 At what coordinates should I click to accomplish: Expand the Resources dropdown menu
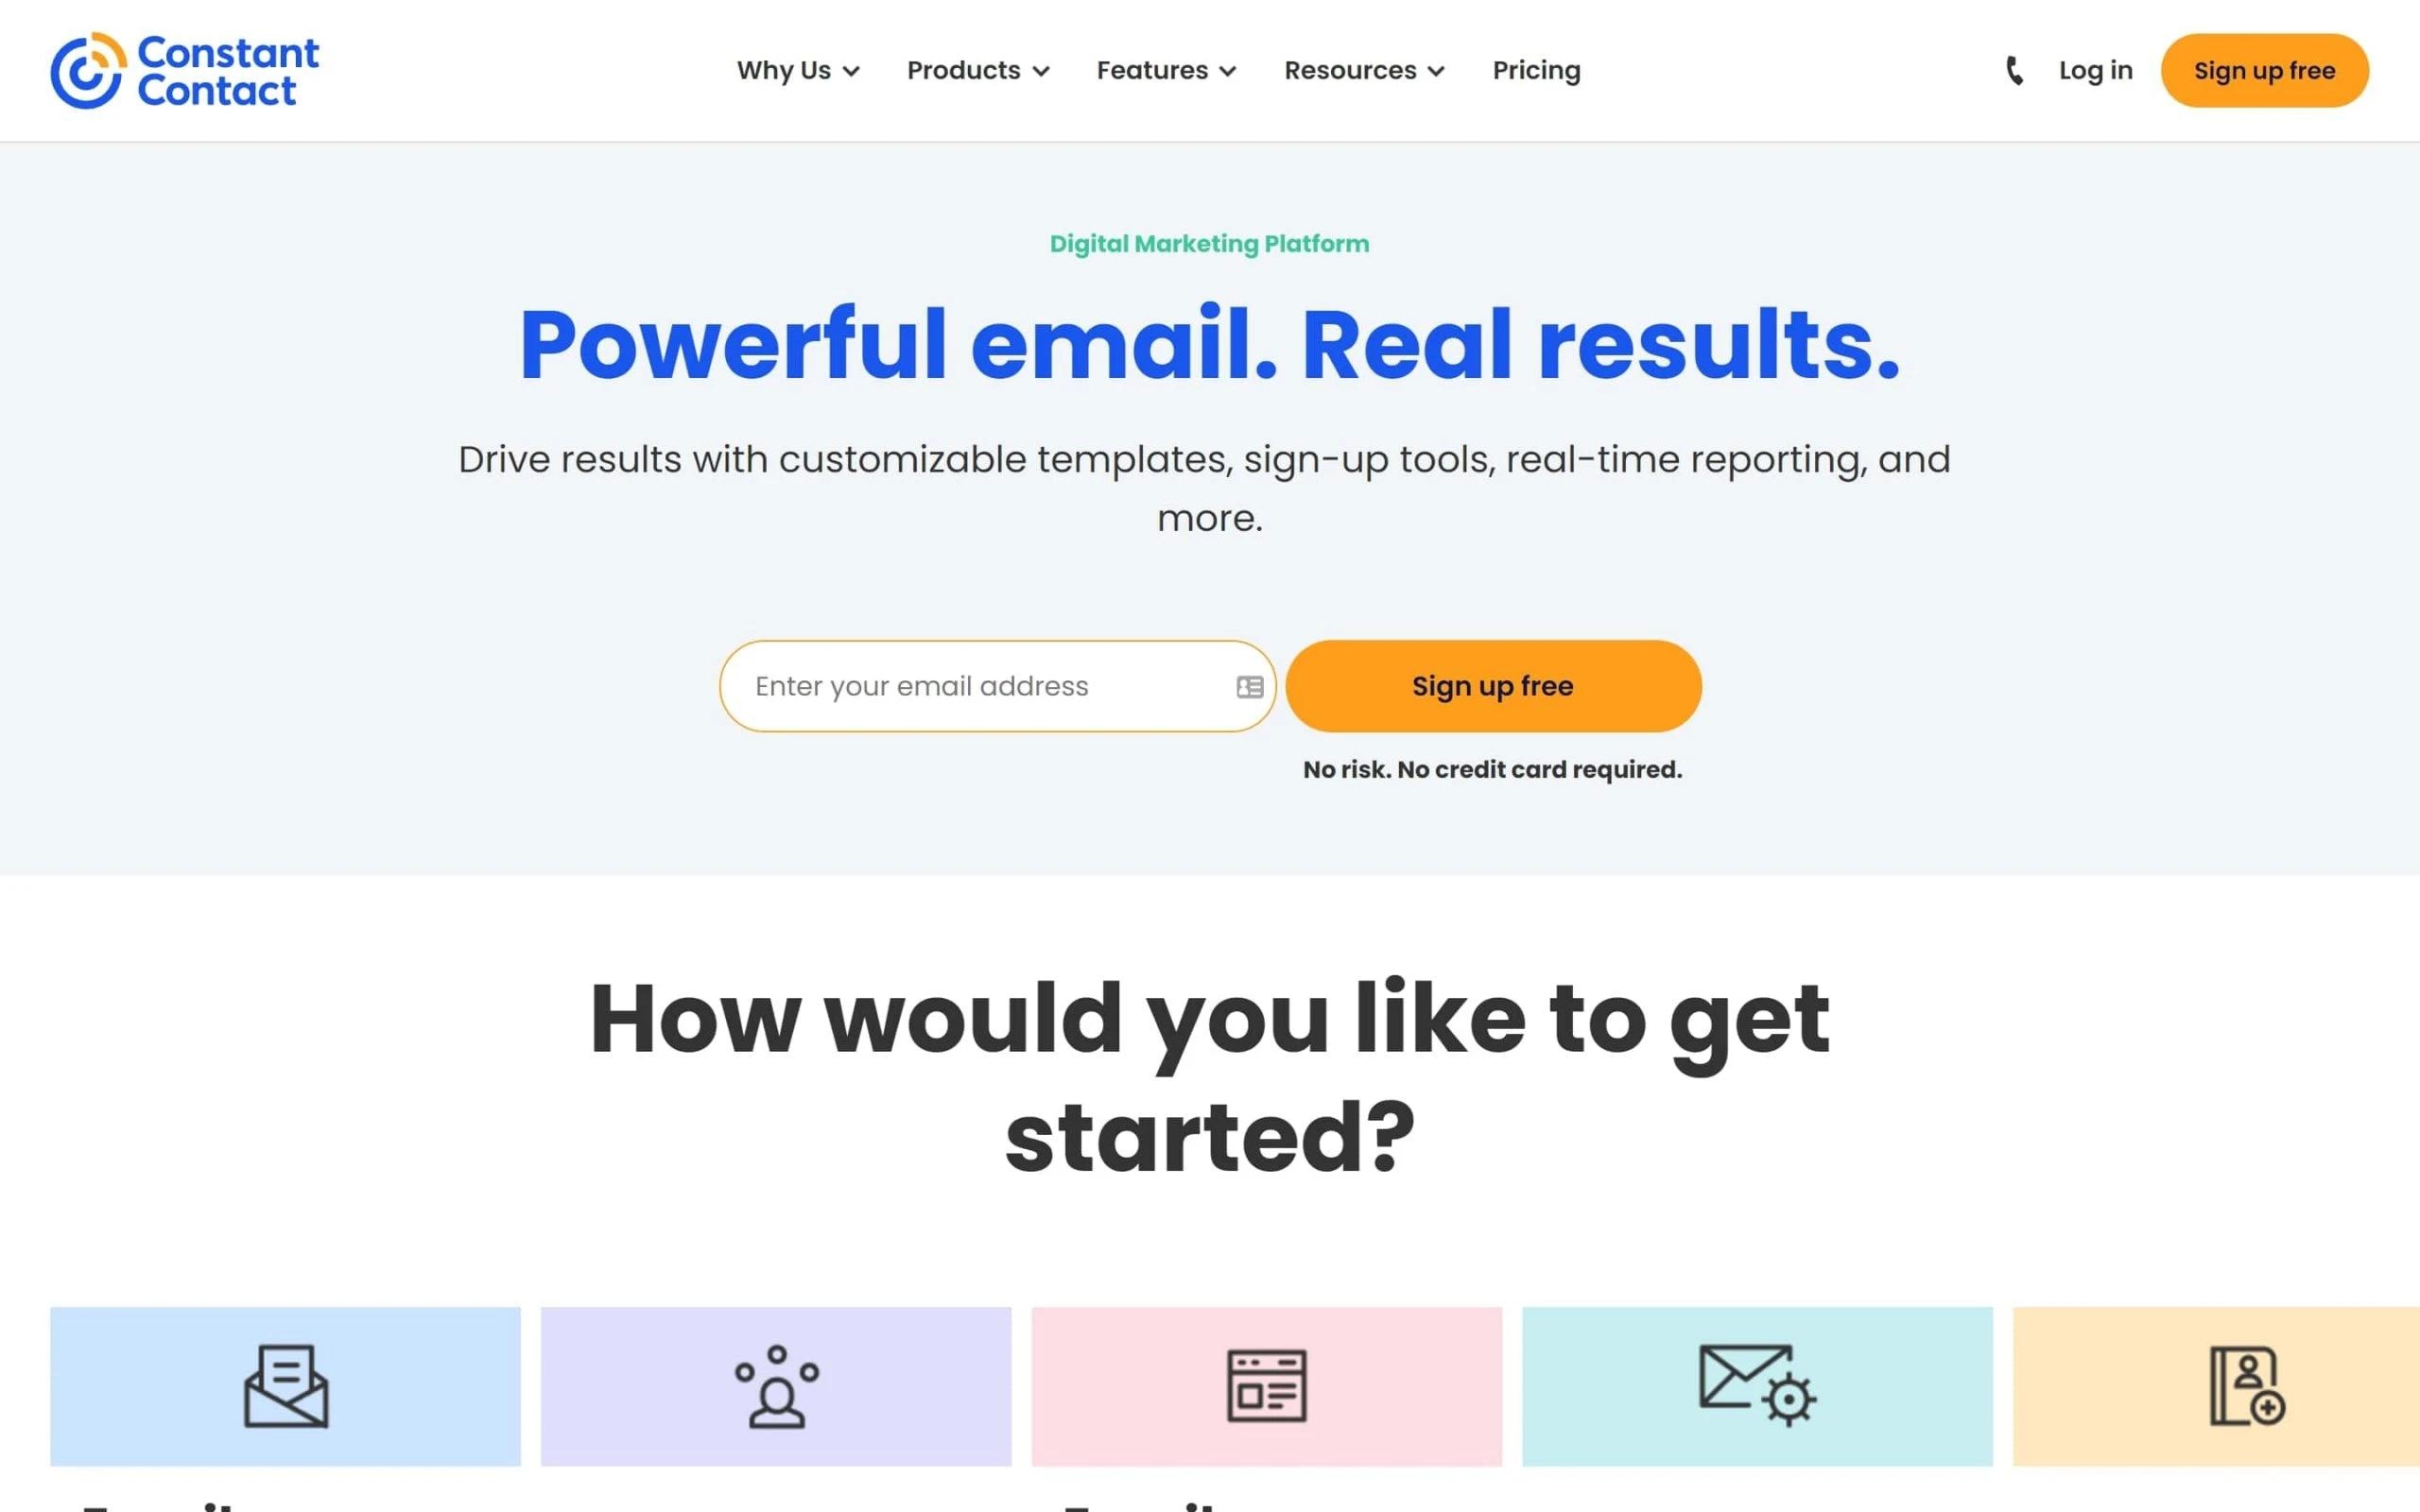(1366, 70)
